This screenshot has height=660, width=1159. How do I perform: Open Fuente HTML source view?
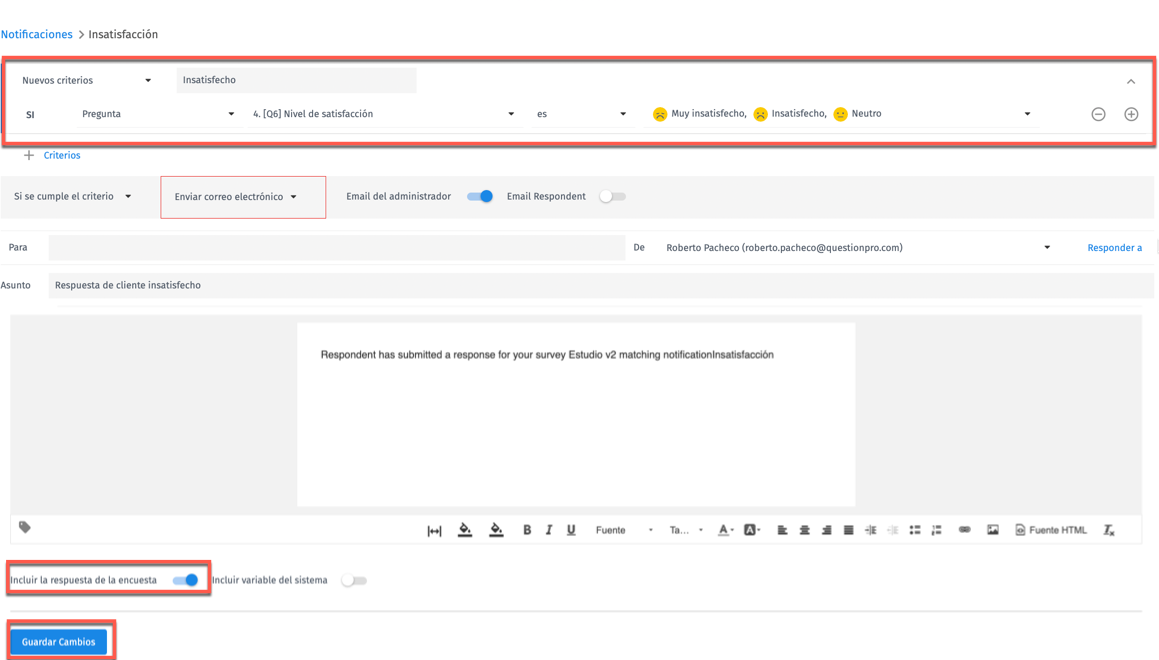coord(1051,530)
